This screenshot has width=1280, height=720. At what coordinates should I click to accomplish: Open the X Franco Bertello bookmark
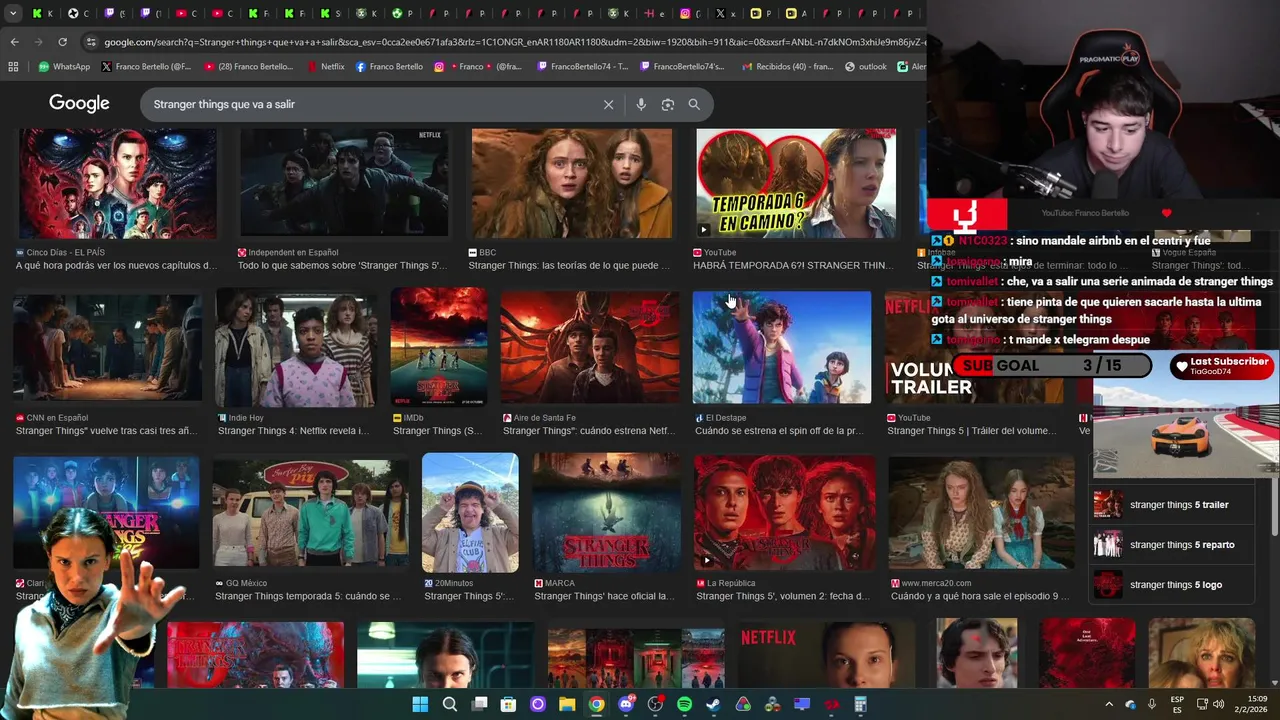click(x=146, y=67)
